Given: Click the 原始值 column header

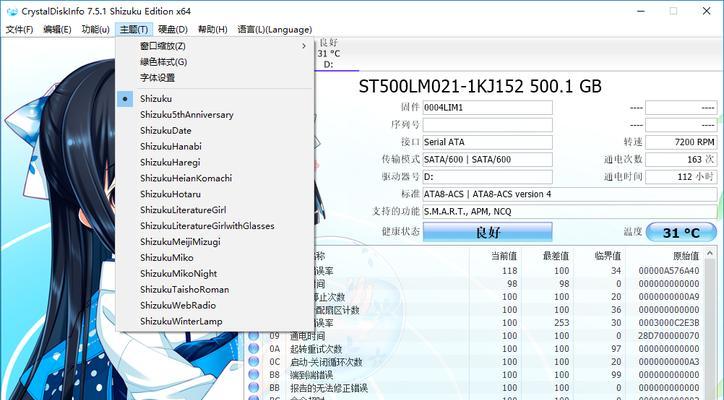Looking at the screenshot, I should (x=686, y=255).
